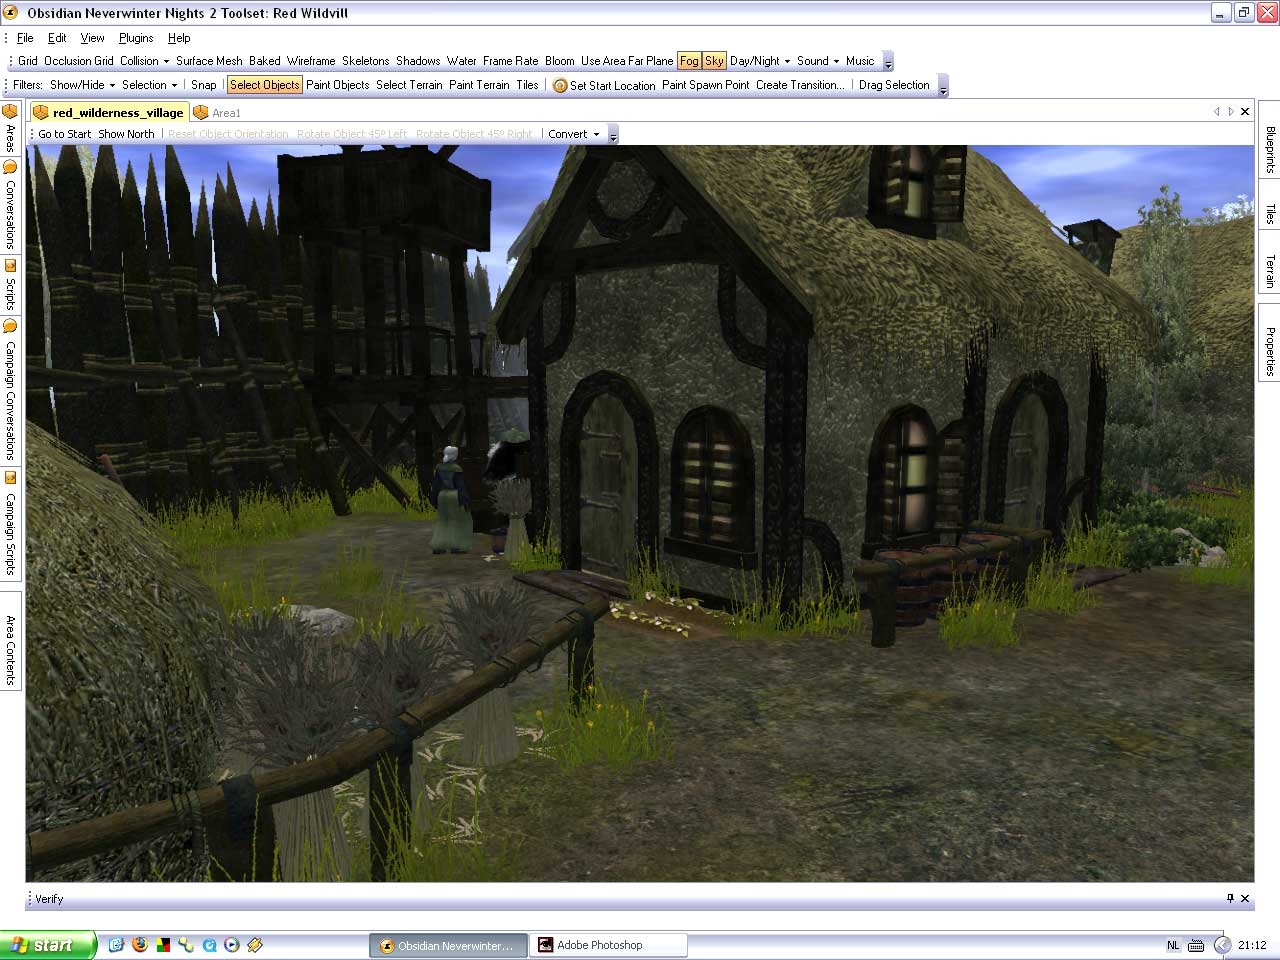Click the Set Start Location icon
1280x960 pixels.
[x=560, y=86]
